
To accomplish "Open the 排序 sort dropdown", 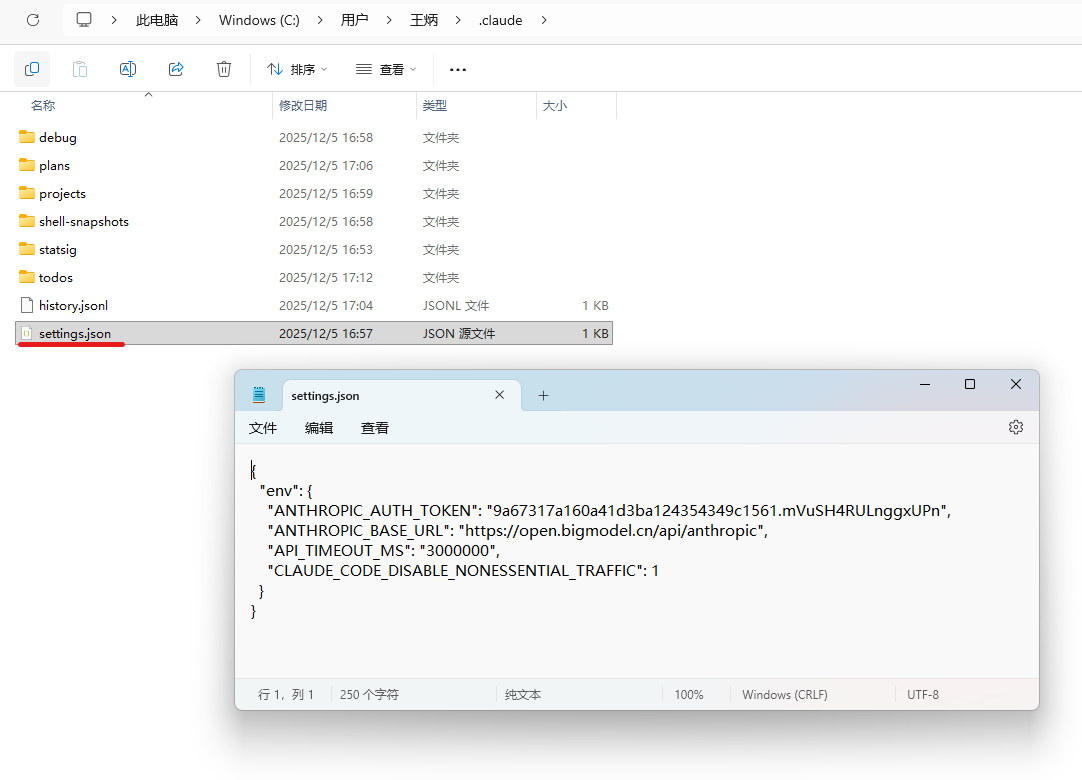I will point(297,69).
